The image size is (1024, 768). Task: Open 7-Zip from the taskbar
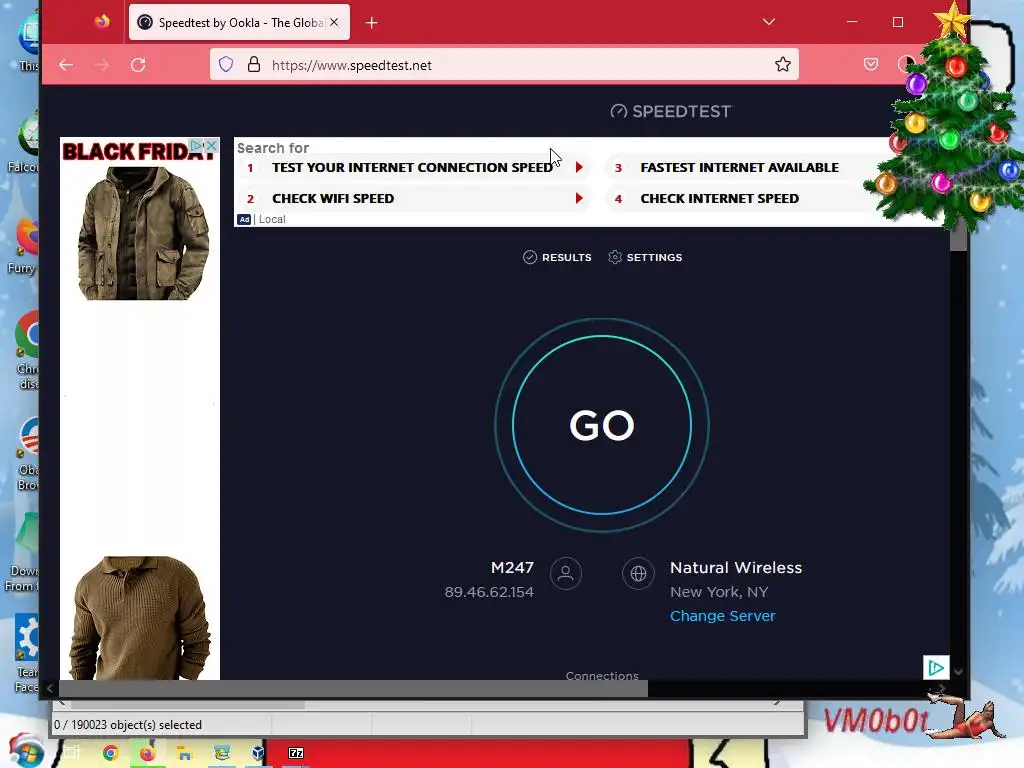pyautogui.click(x=296, y=753)
